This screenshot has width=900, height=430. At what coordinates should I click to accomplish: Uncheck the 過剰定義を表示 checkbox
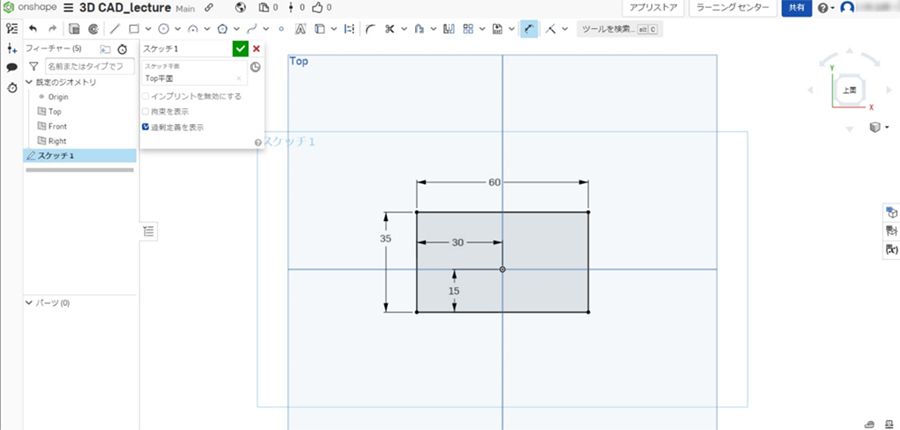point(146,127)
